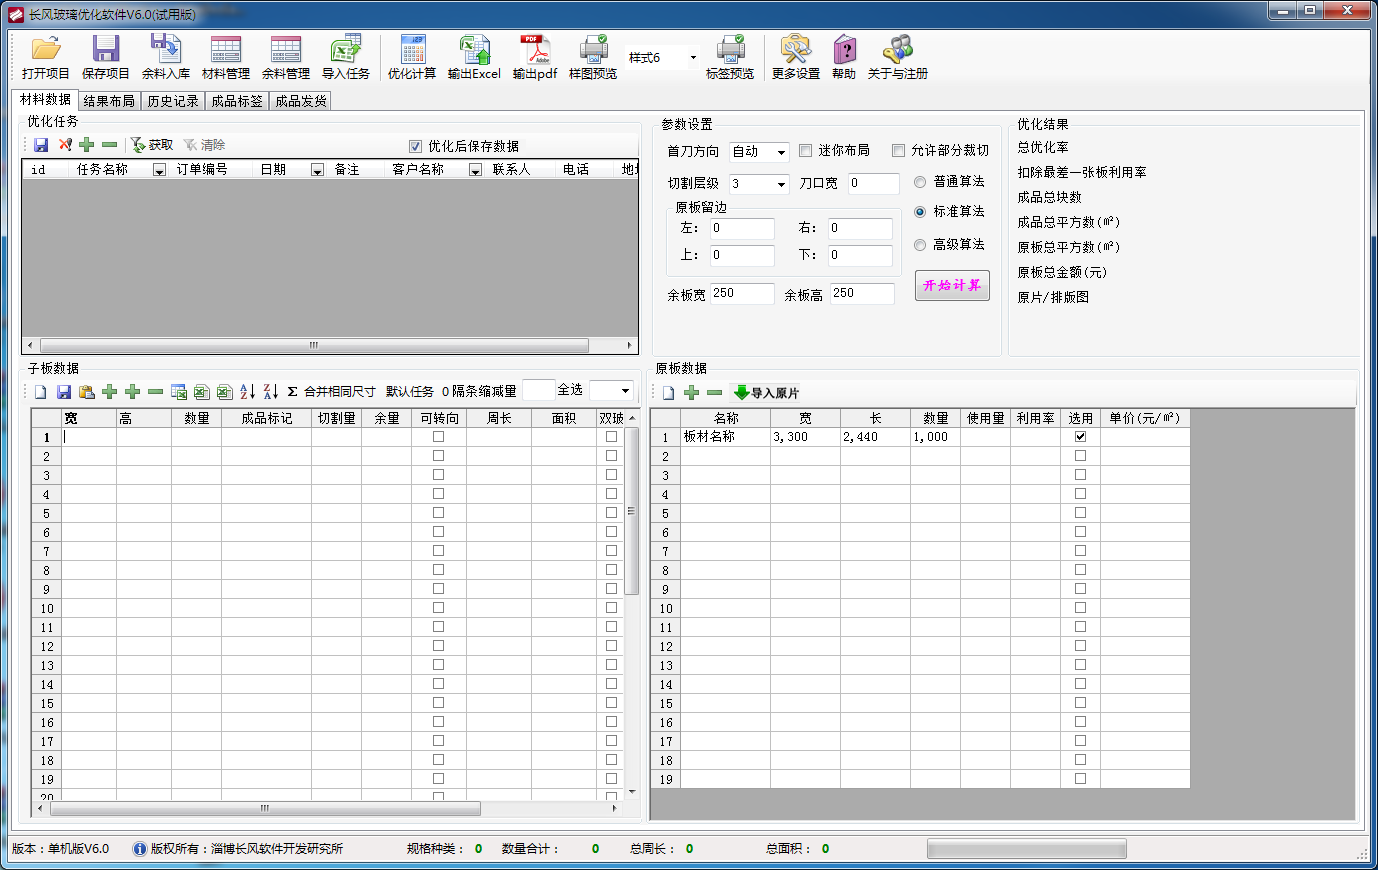Enable 迷你布局 checkbox
This screenshot has height=870, width=1378.
click(806, 151)
